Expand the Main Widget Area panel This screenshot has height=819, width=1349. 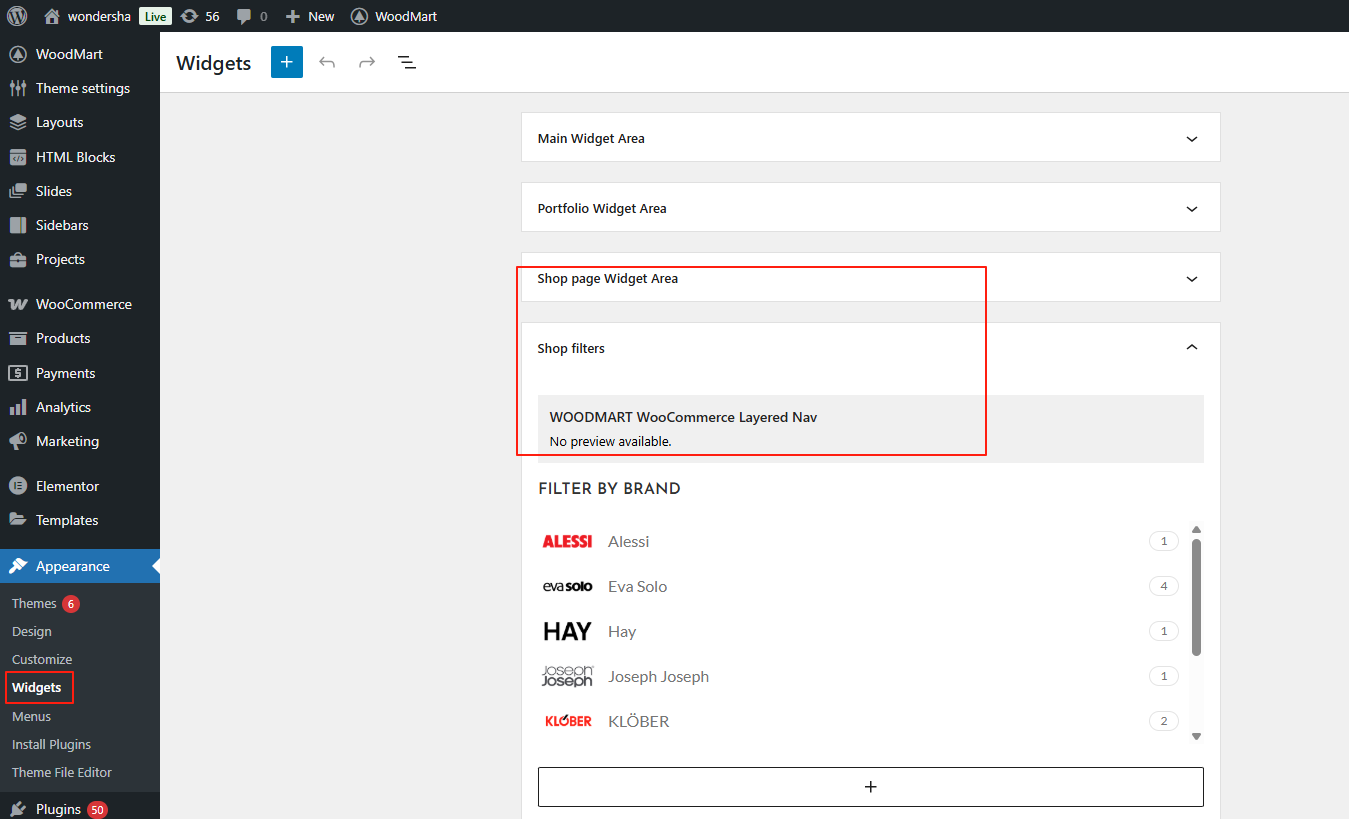pos(1191,139)
